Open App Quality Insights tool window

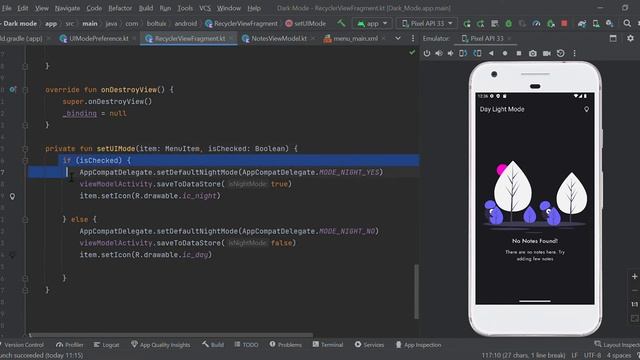pos(160,345)
